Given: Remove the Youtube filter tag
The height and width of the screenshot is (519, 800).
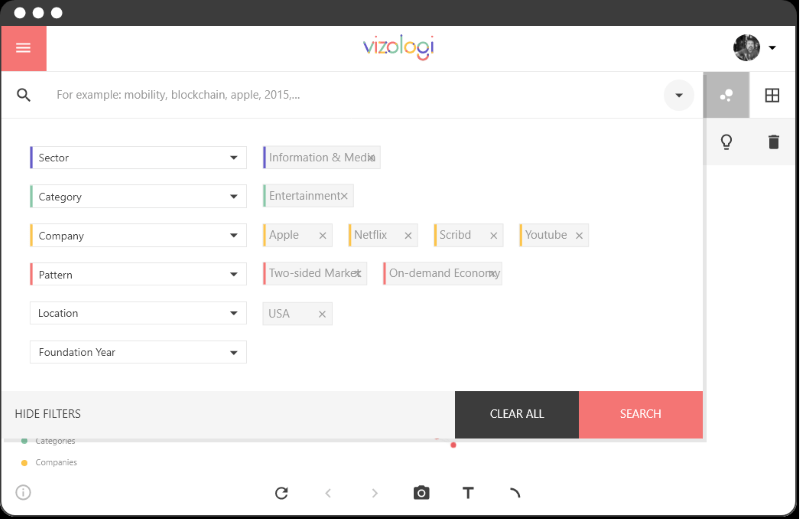Looking at the screenshot, I should pos(579,236).
